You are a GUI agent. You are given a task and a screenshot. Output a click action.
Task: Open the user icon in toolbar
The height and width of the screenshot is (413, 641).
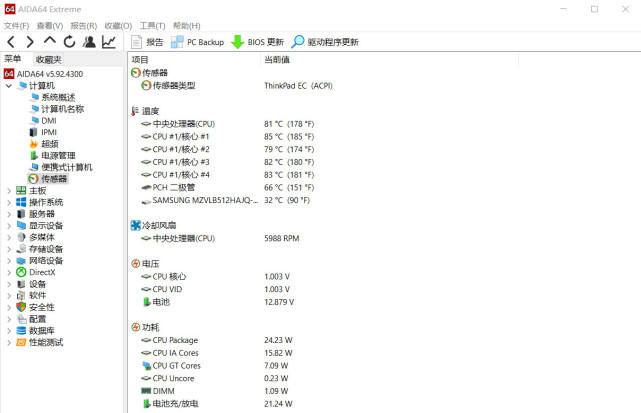click(x=89, y=41)
